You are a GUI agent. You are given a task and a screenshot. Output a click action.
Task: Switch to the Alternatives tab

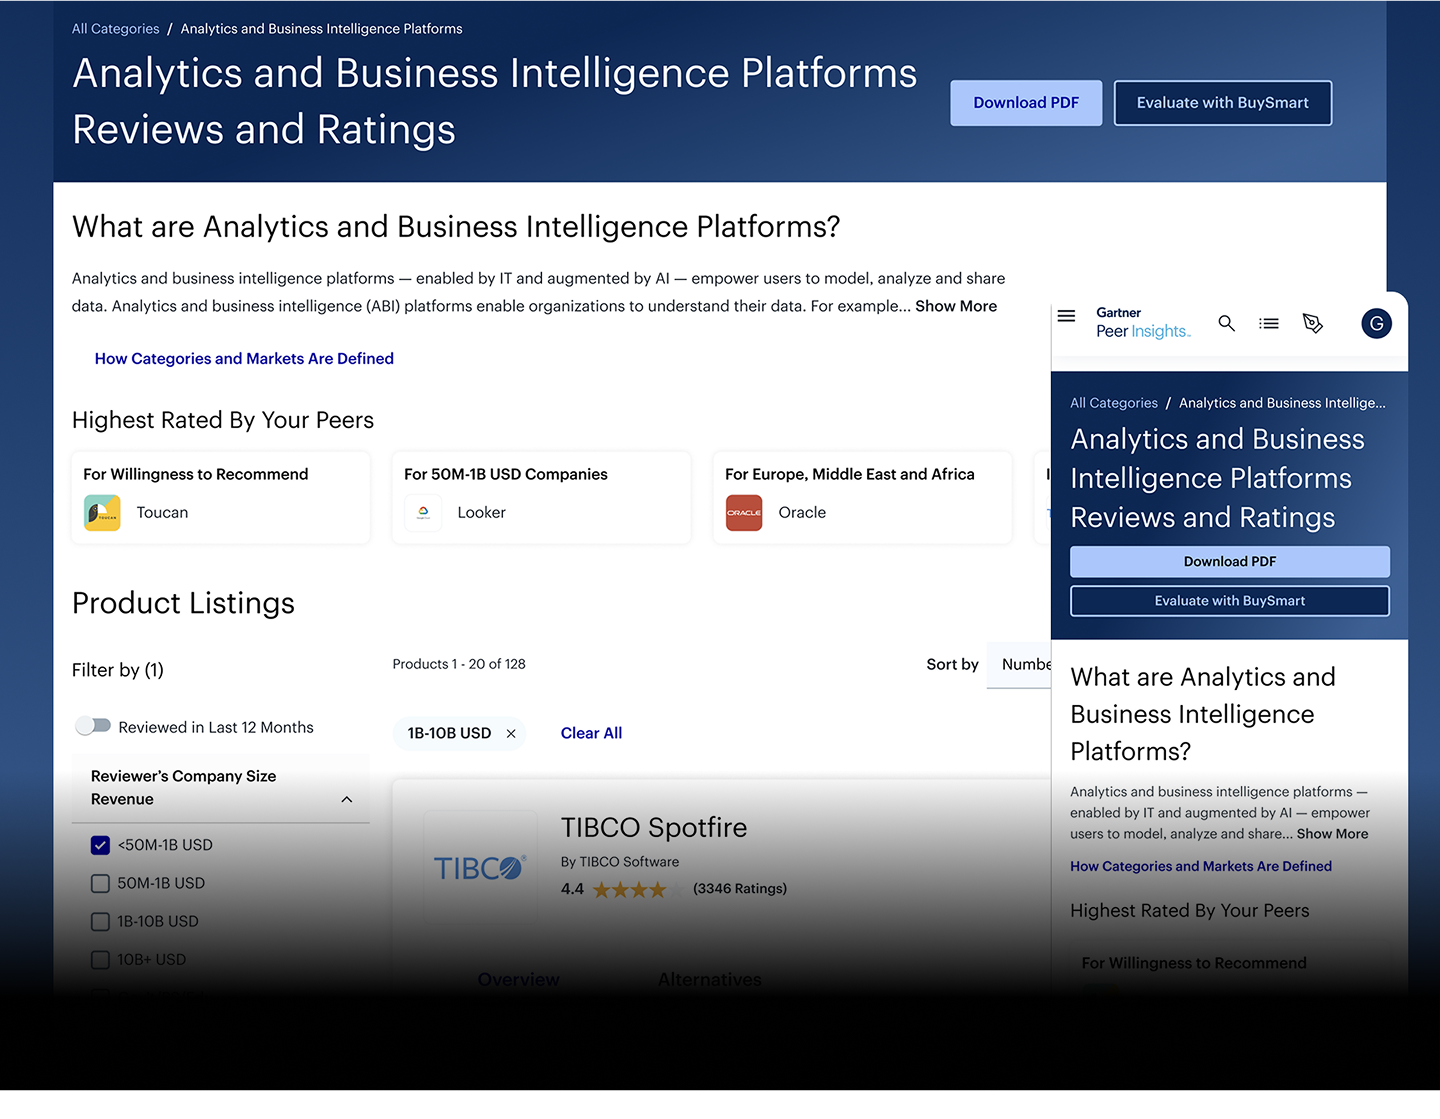coord(710,980)
